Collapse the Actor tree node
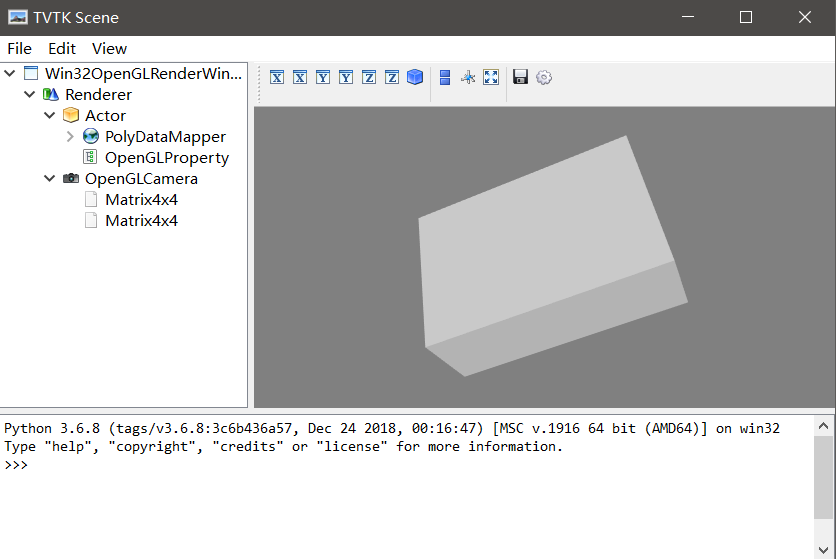Image resolution: width=836 pixels, height=559 pixels. click(50, 116)
